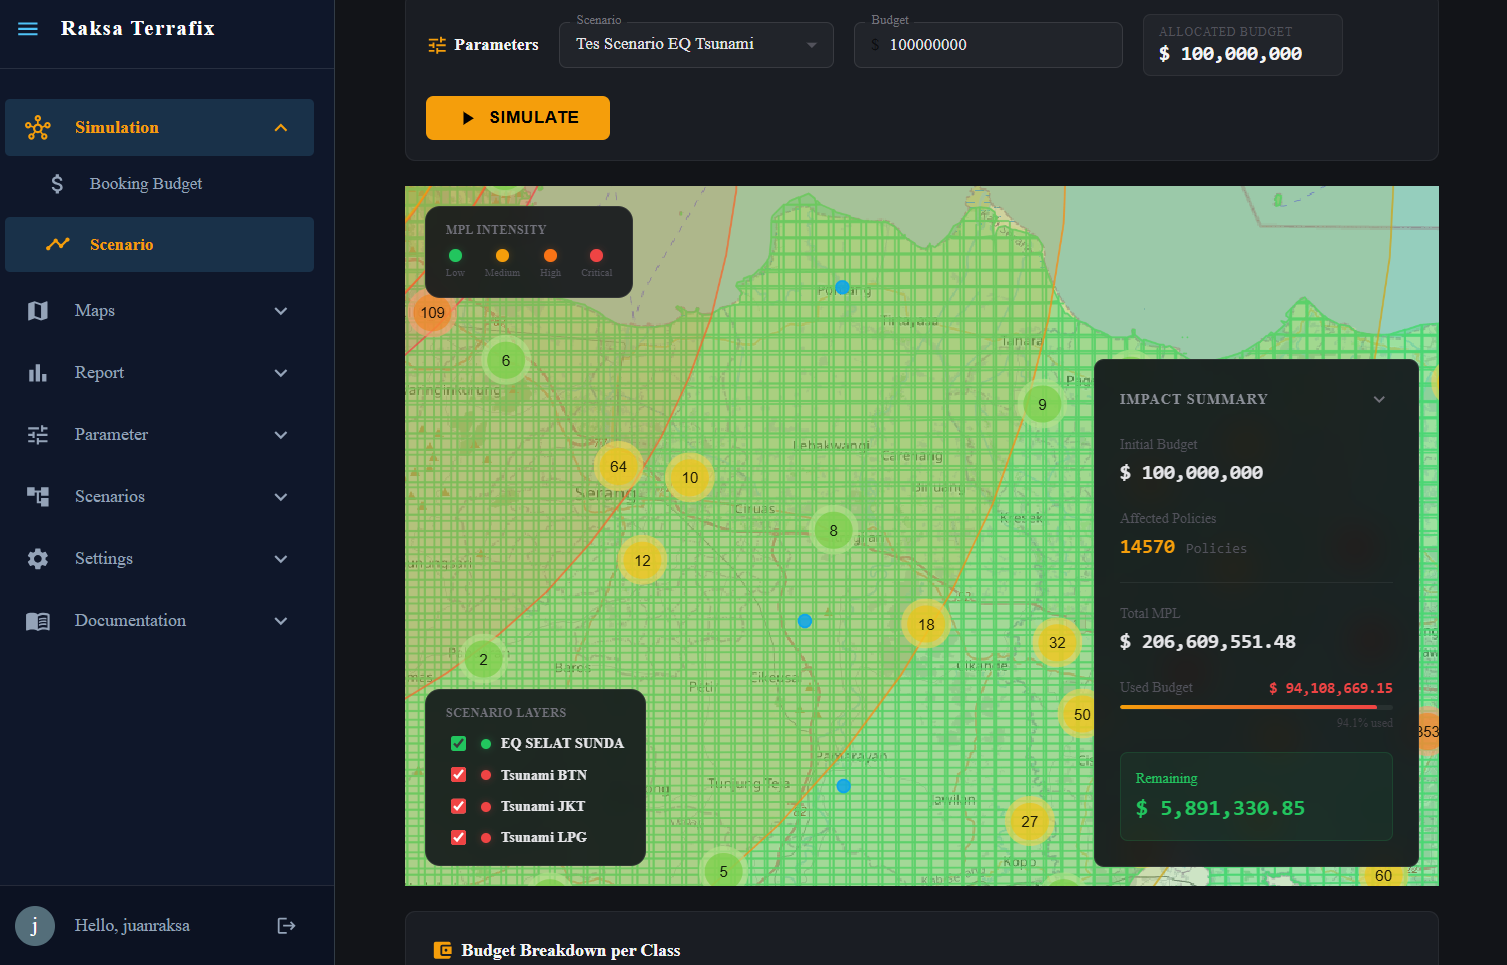Click map cluster marker 8
This screenshot has height=965, width=1507.
tap(833, 531)
